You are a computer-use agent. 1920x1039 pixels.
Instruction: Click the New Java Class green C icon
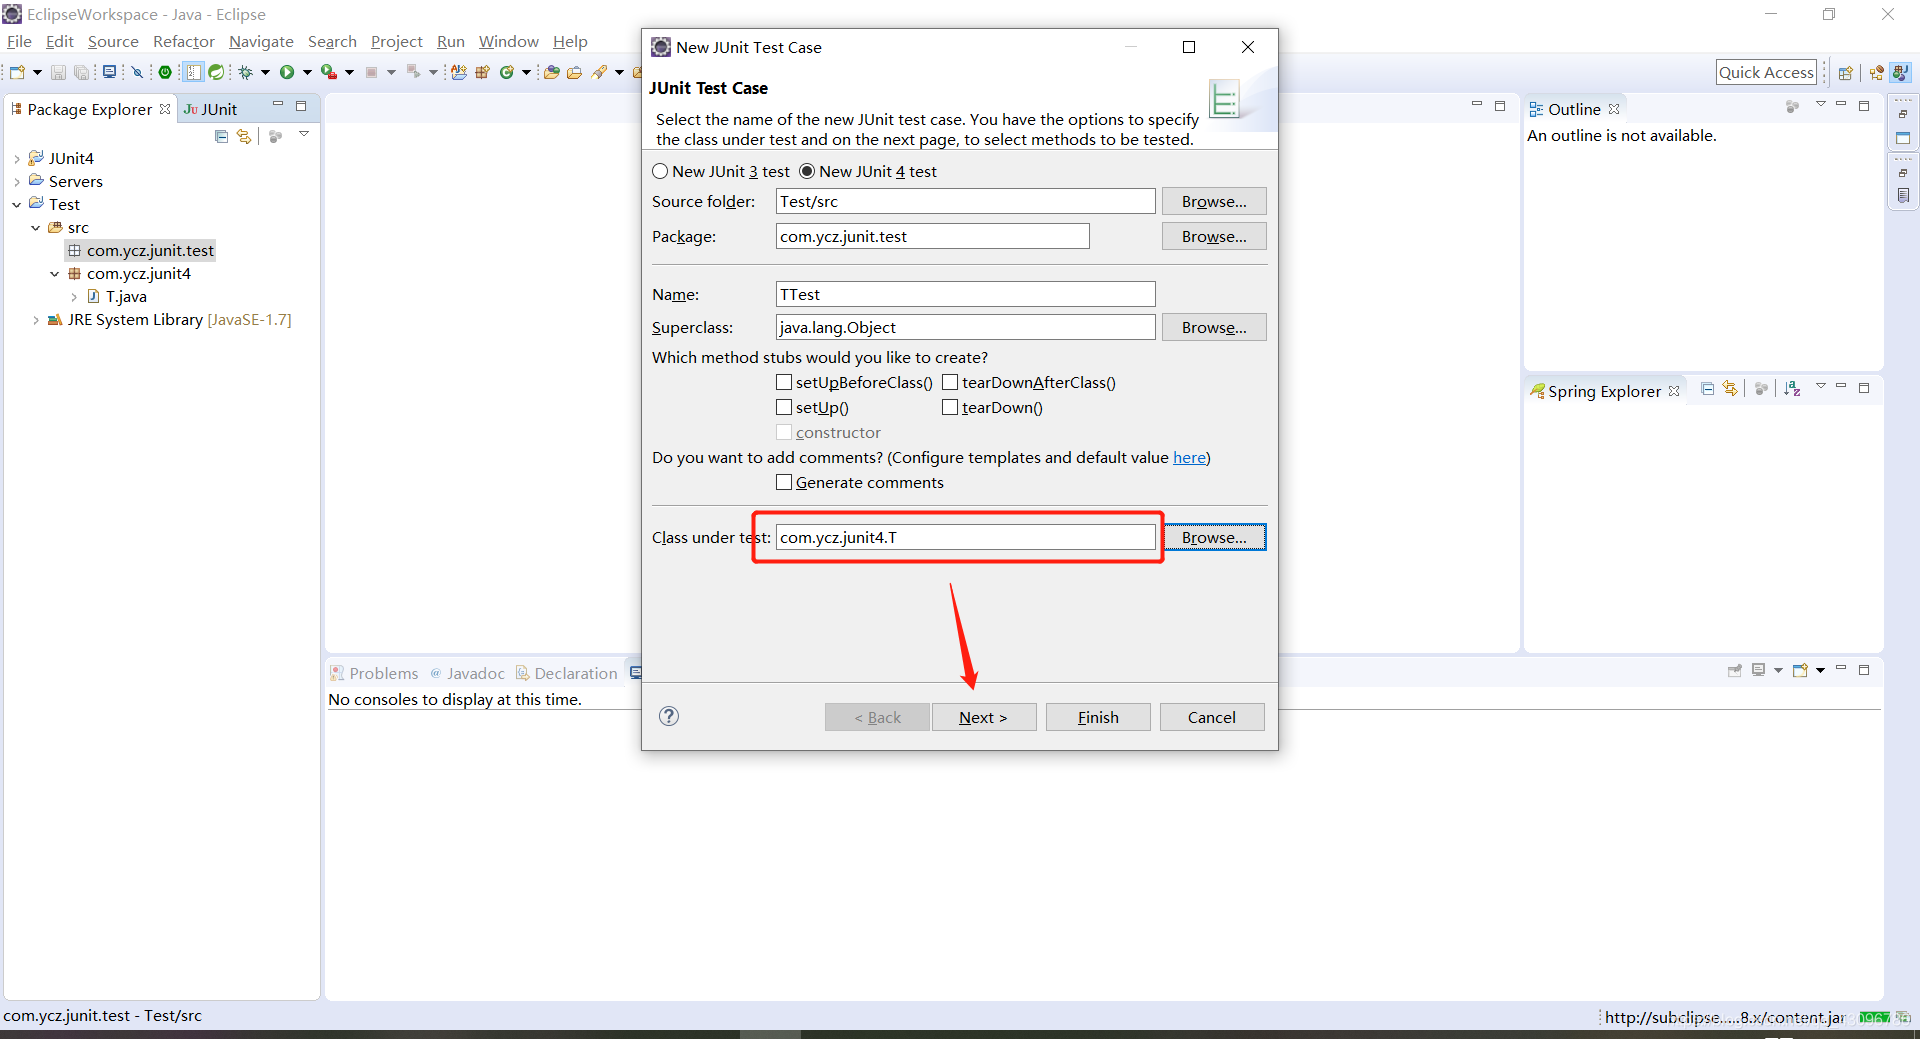(507, 72)
